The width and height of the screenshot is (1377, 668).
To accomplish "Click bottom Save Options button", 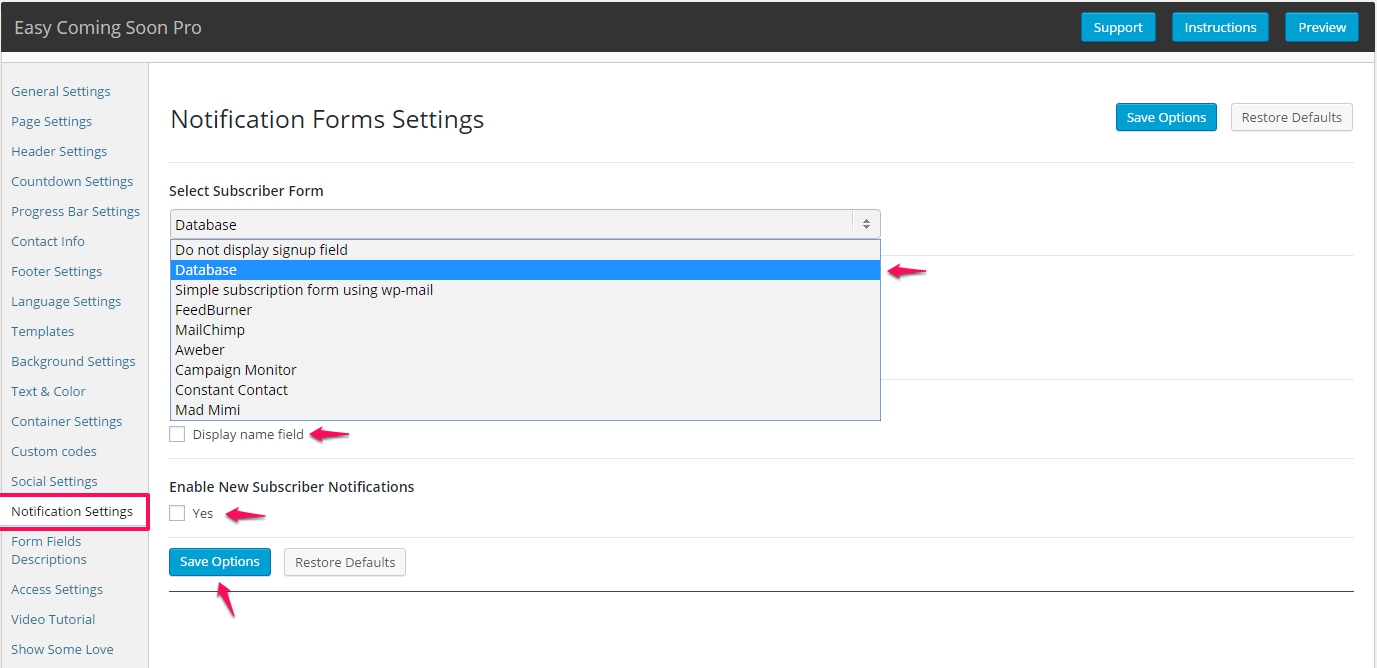I will (220, 562).
